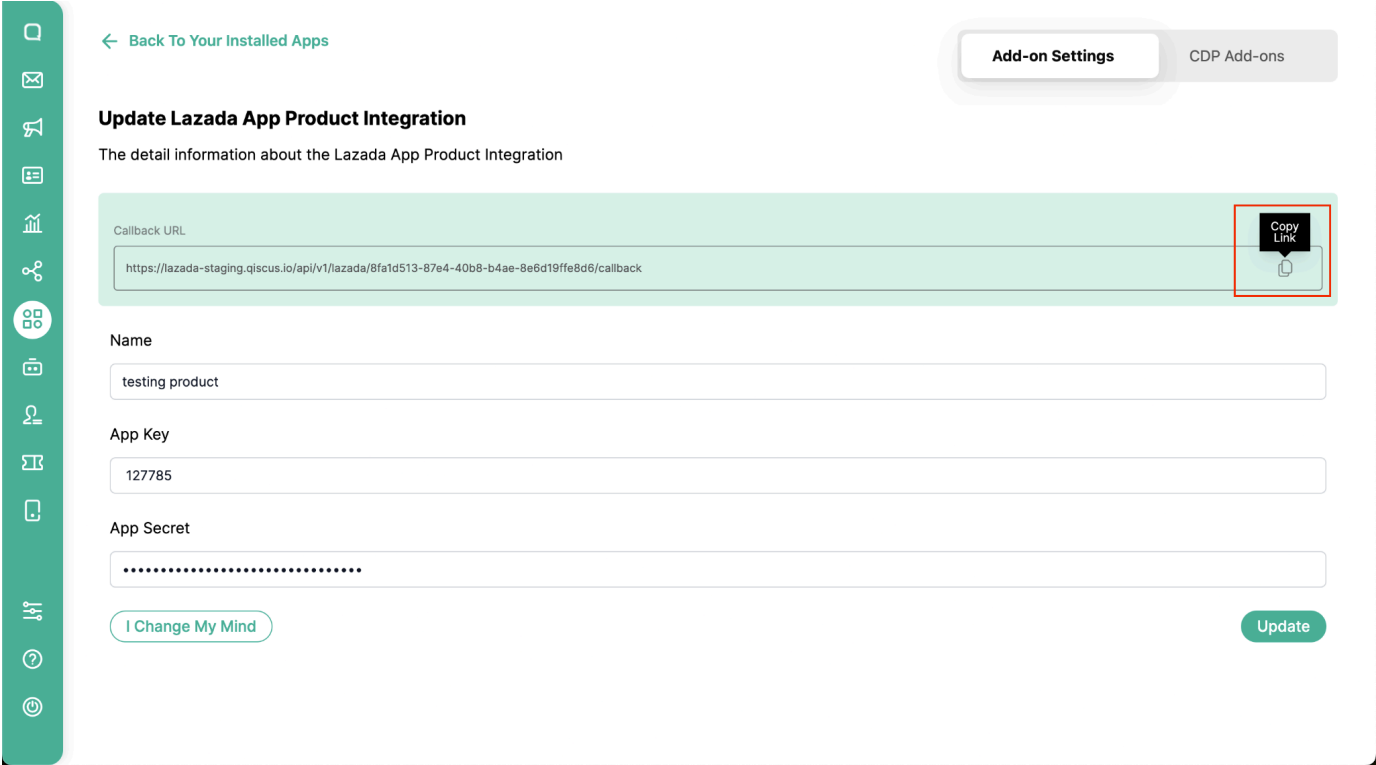1376x765 pixels.
Task: Click into the App Key field
Action: [717, 476]
